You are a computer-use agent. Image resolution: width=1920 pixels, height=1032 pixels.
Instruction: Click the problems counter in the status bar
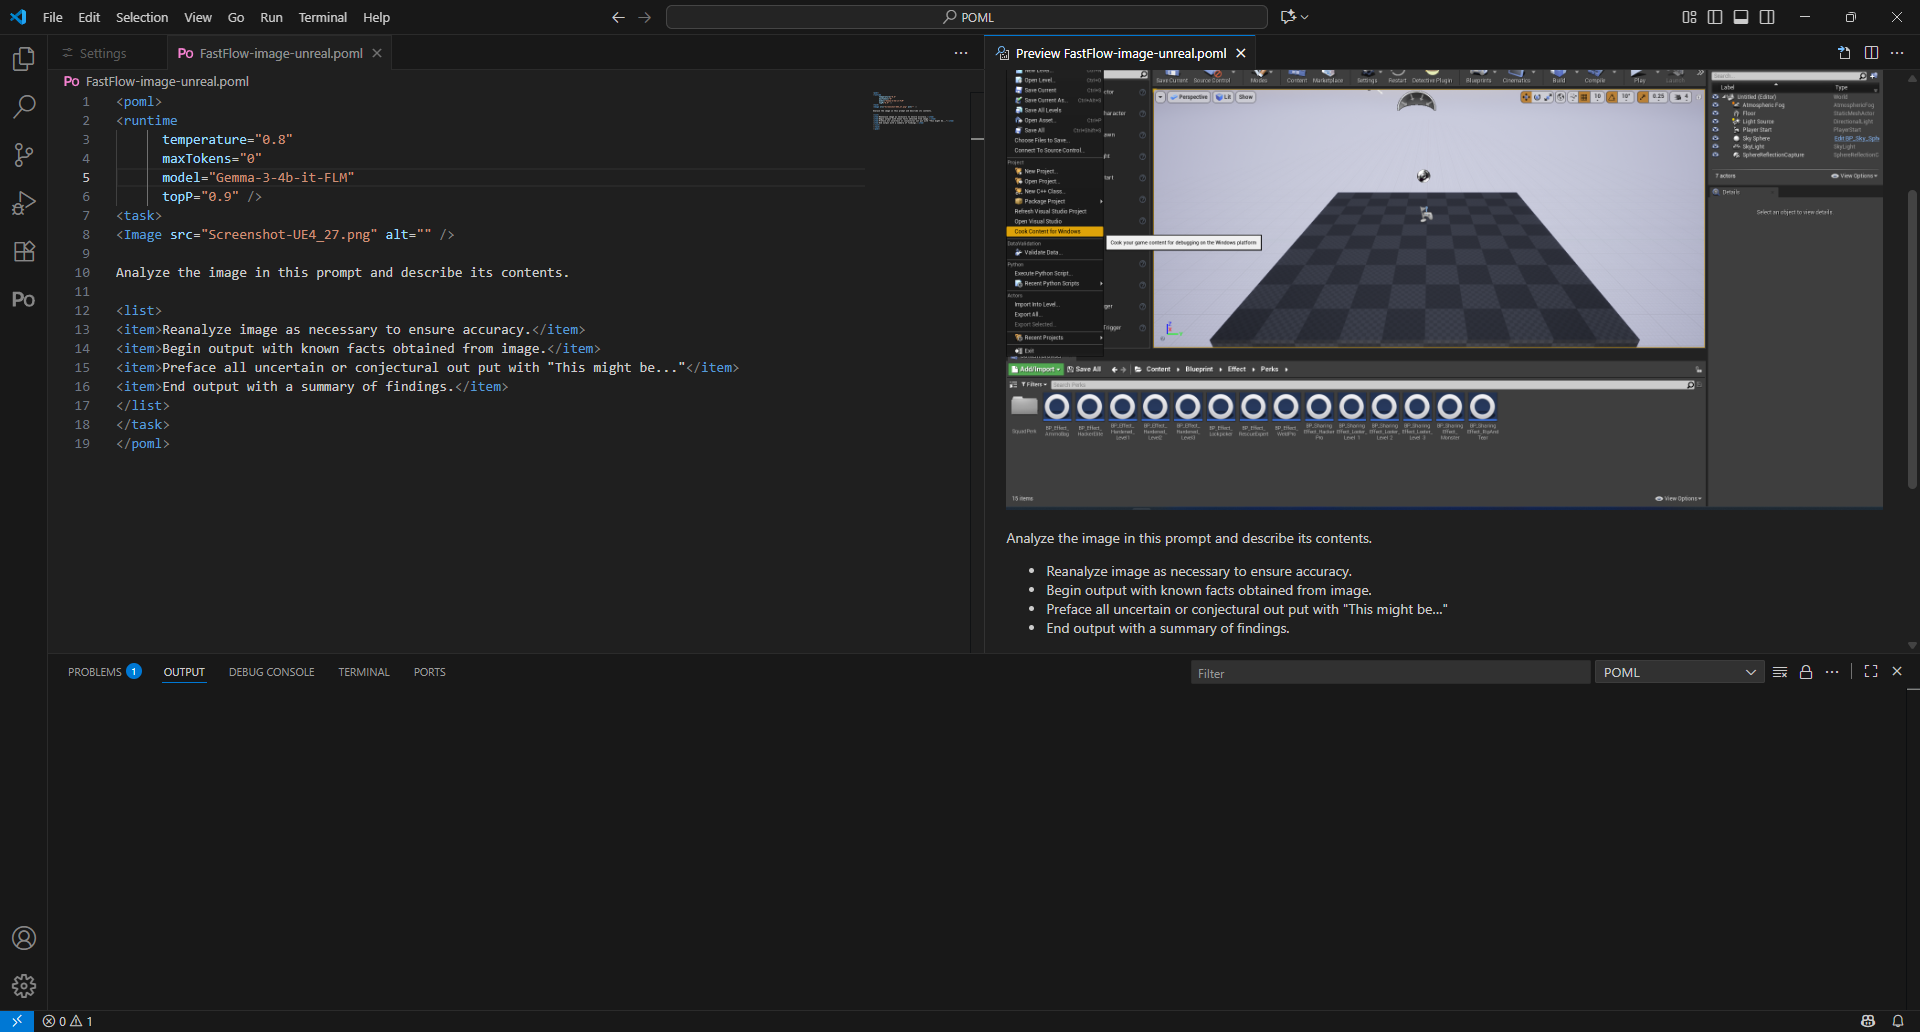[68, 1021]
